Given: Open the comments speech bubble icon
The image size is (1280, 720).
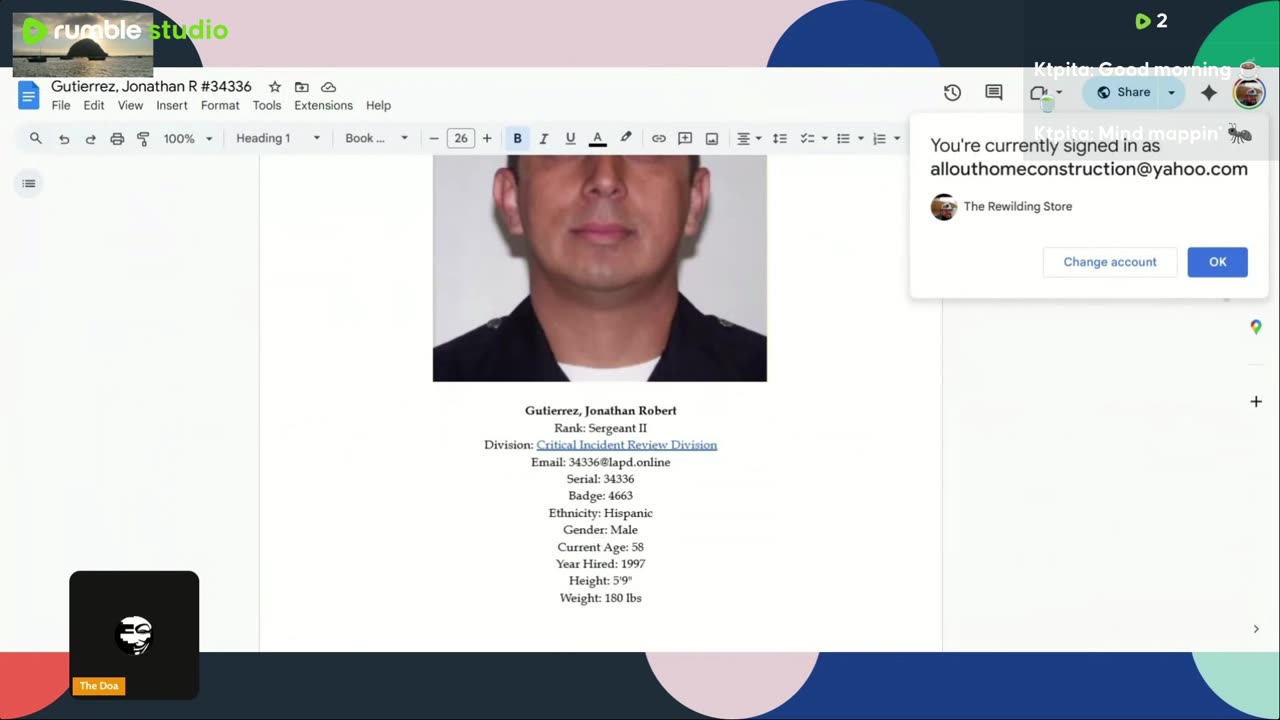Looking at the screenshot, I should pos(993,92).
